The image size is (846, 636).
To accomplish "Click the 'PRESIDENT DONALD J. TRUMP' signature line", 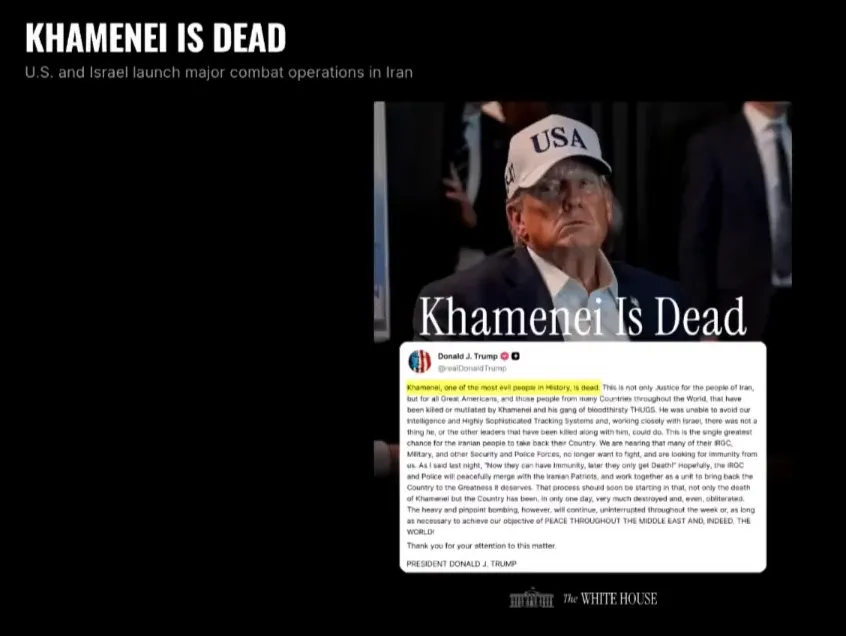I will coord(461,564).
